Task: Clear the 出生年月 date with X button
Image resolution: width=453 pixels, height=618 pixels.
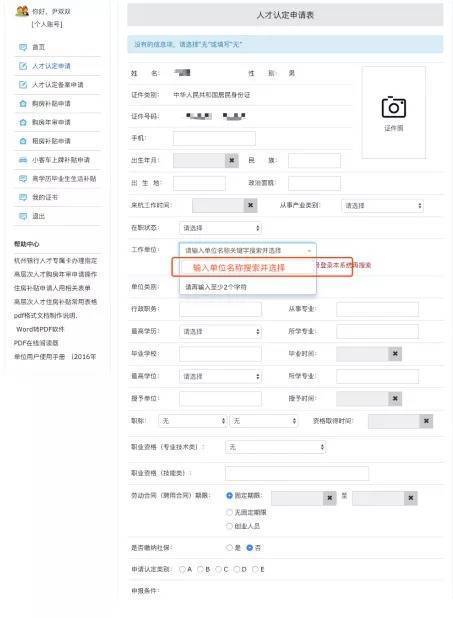Action: coord(232,160)
